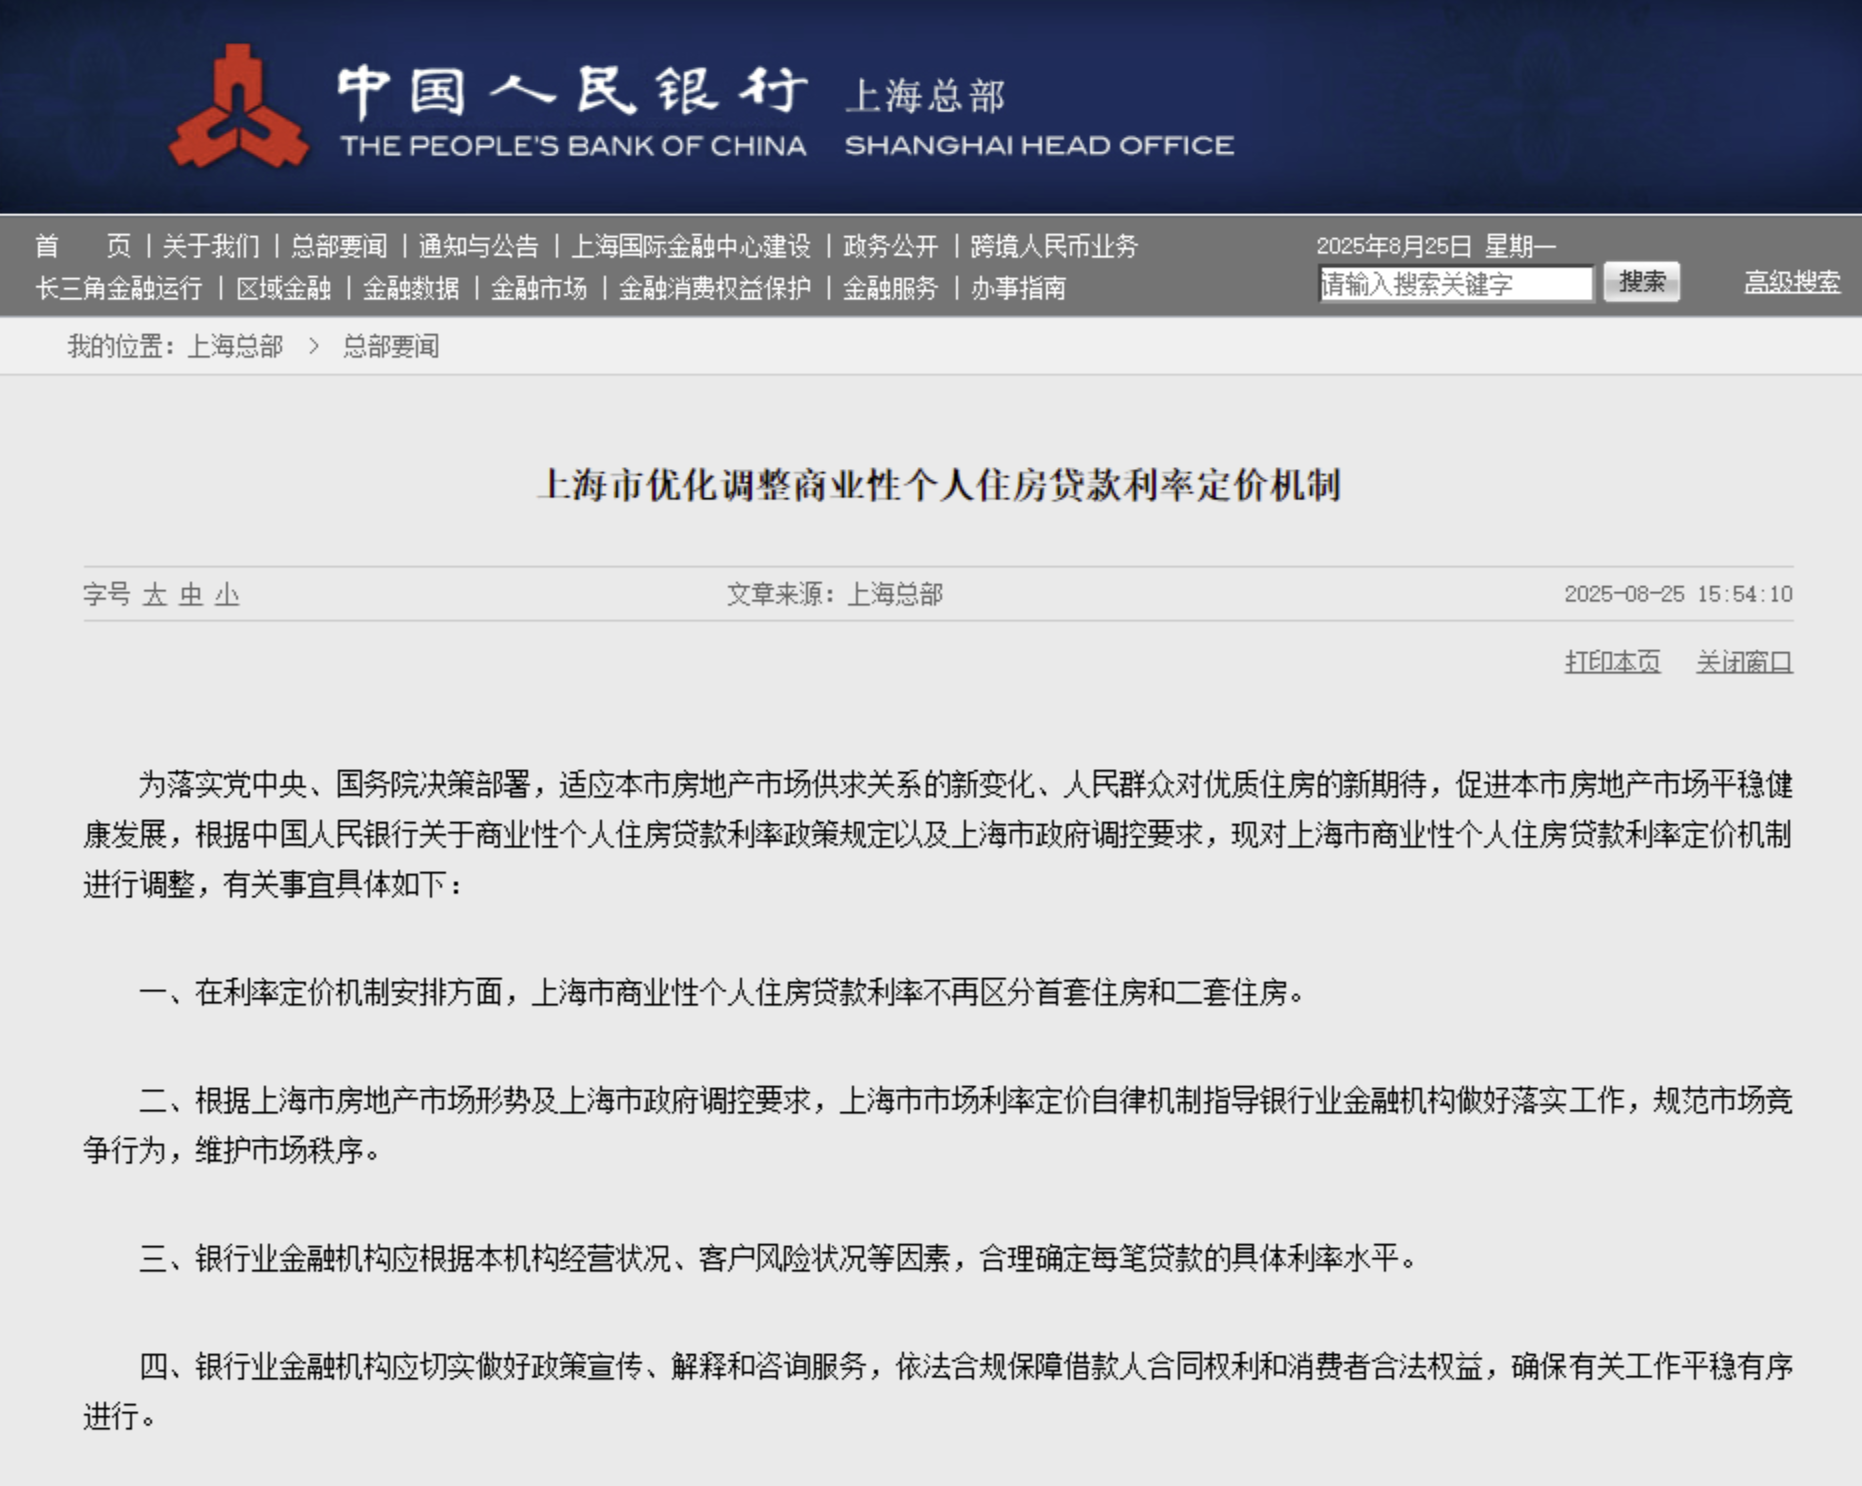The image size is (1862, 1486).
Task: Navigate to 金融市场
Action: pyautogui.click(x=539, y=289)
